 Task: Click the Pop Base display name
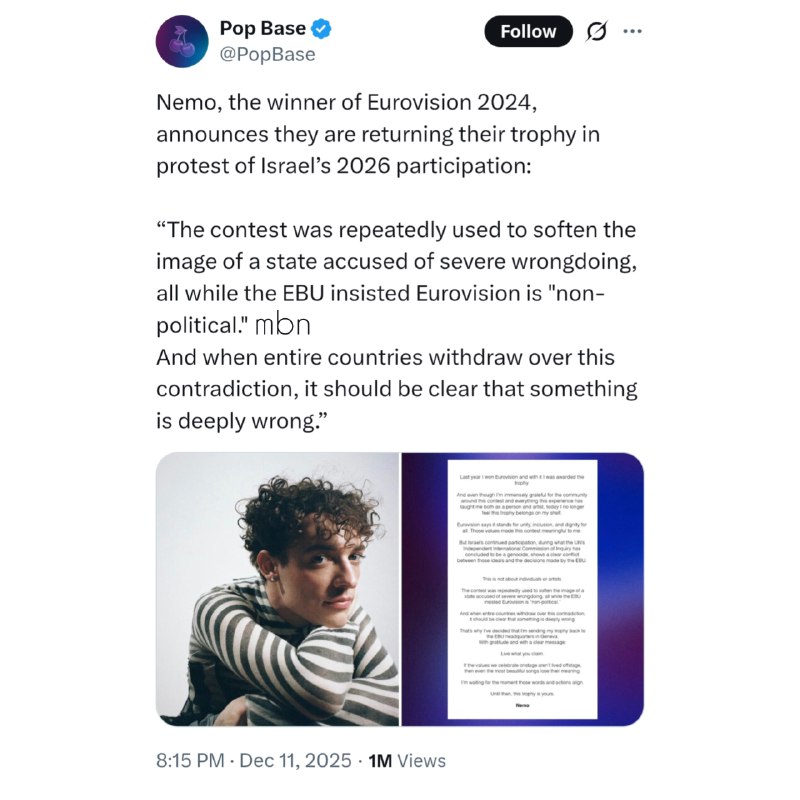[x=262, y=29]
